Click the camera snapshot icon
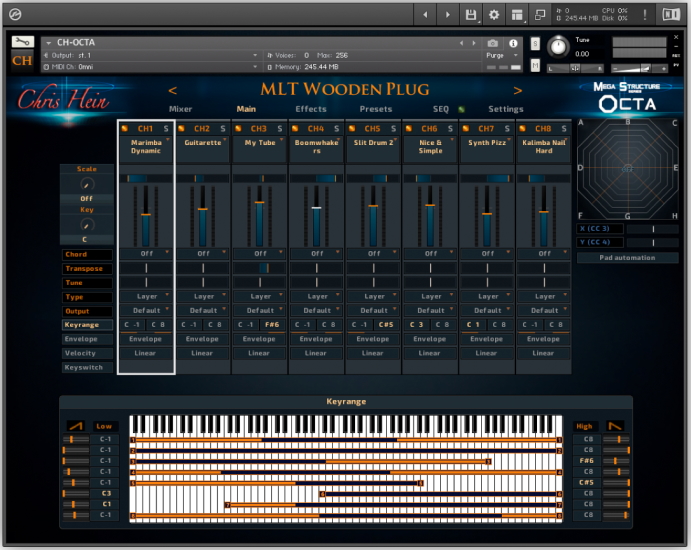The image size is (691, 550). 493,43
